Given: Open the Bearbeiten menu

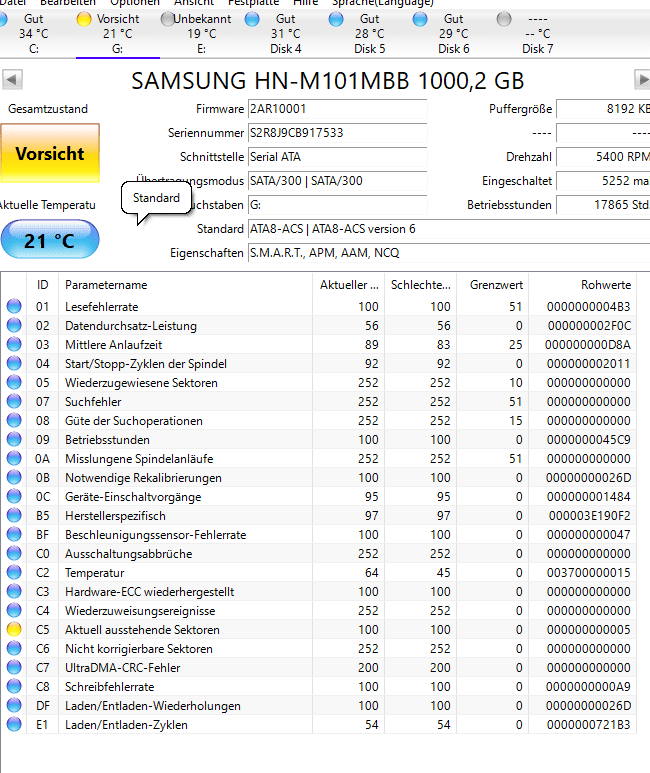Looking at the screenshot, I should 68,2.
